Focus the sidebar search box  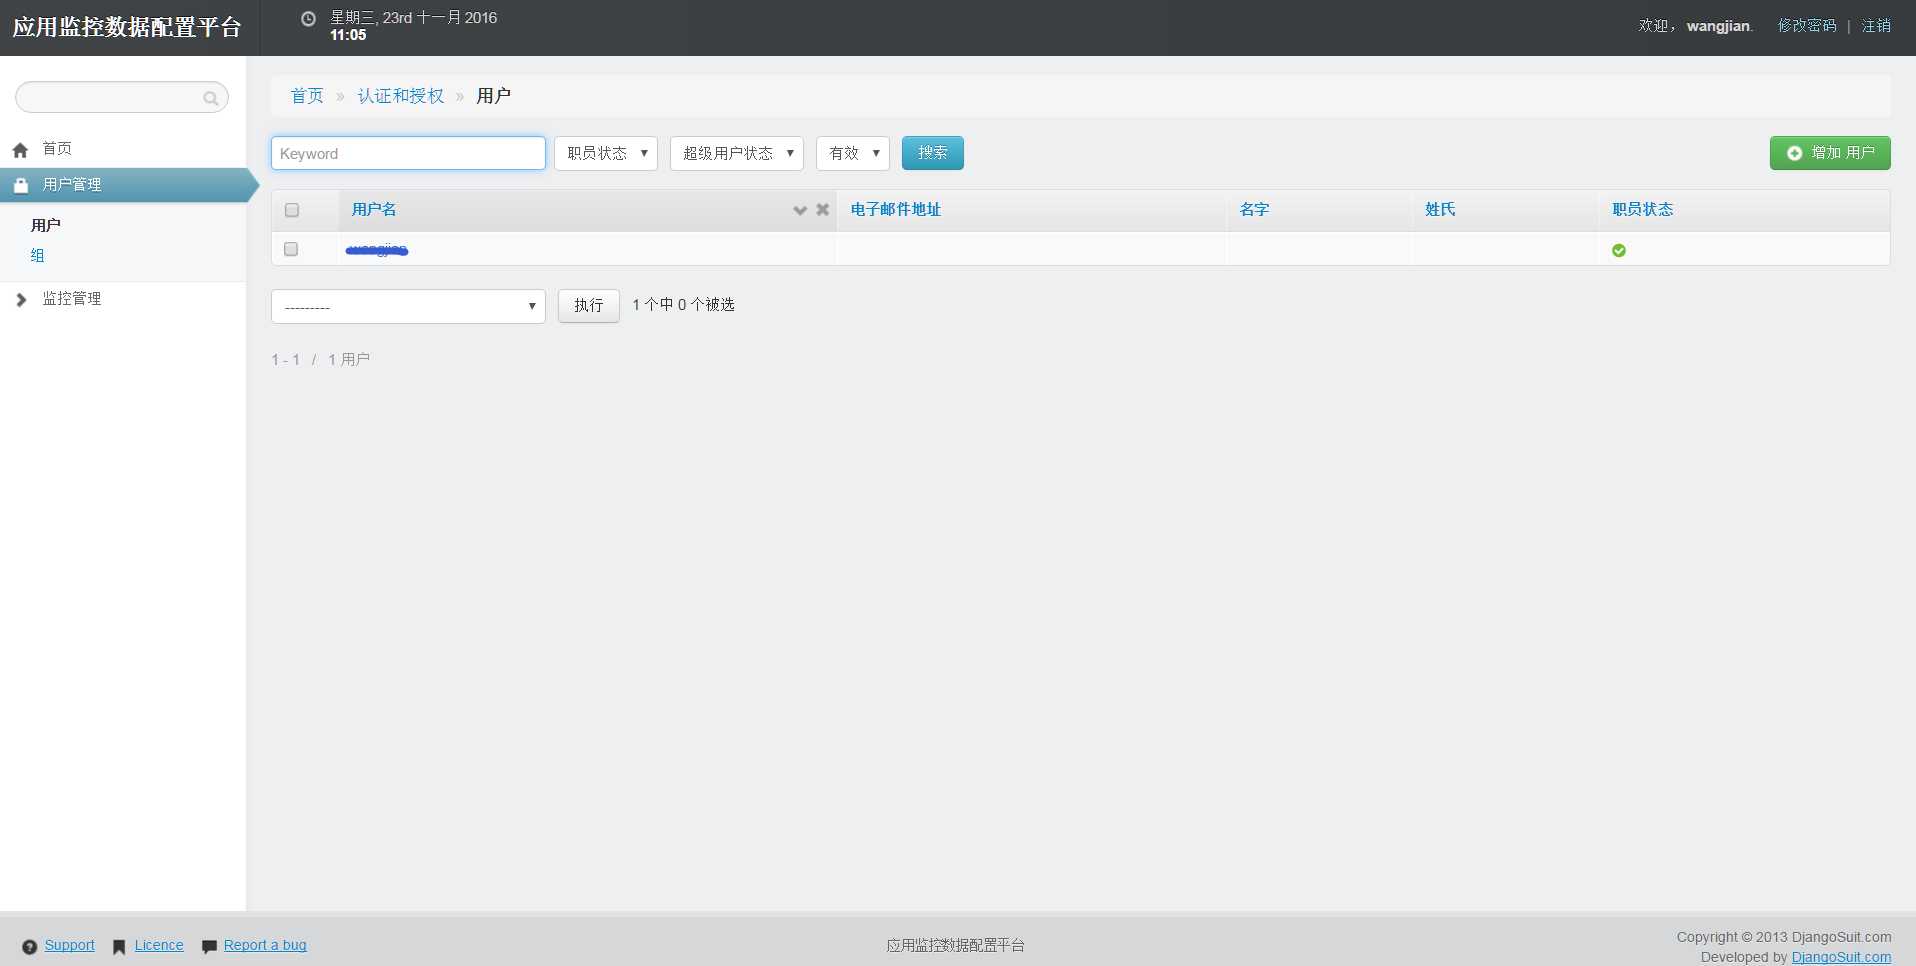click(122, 97)
